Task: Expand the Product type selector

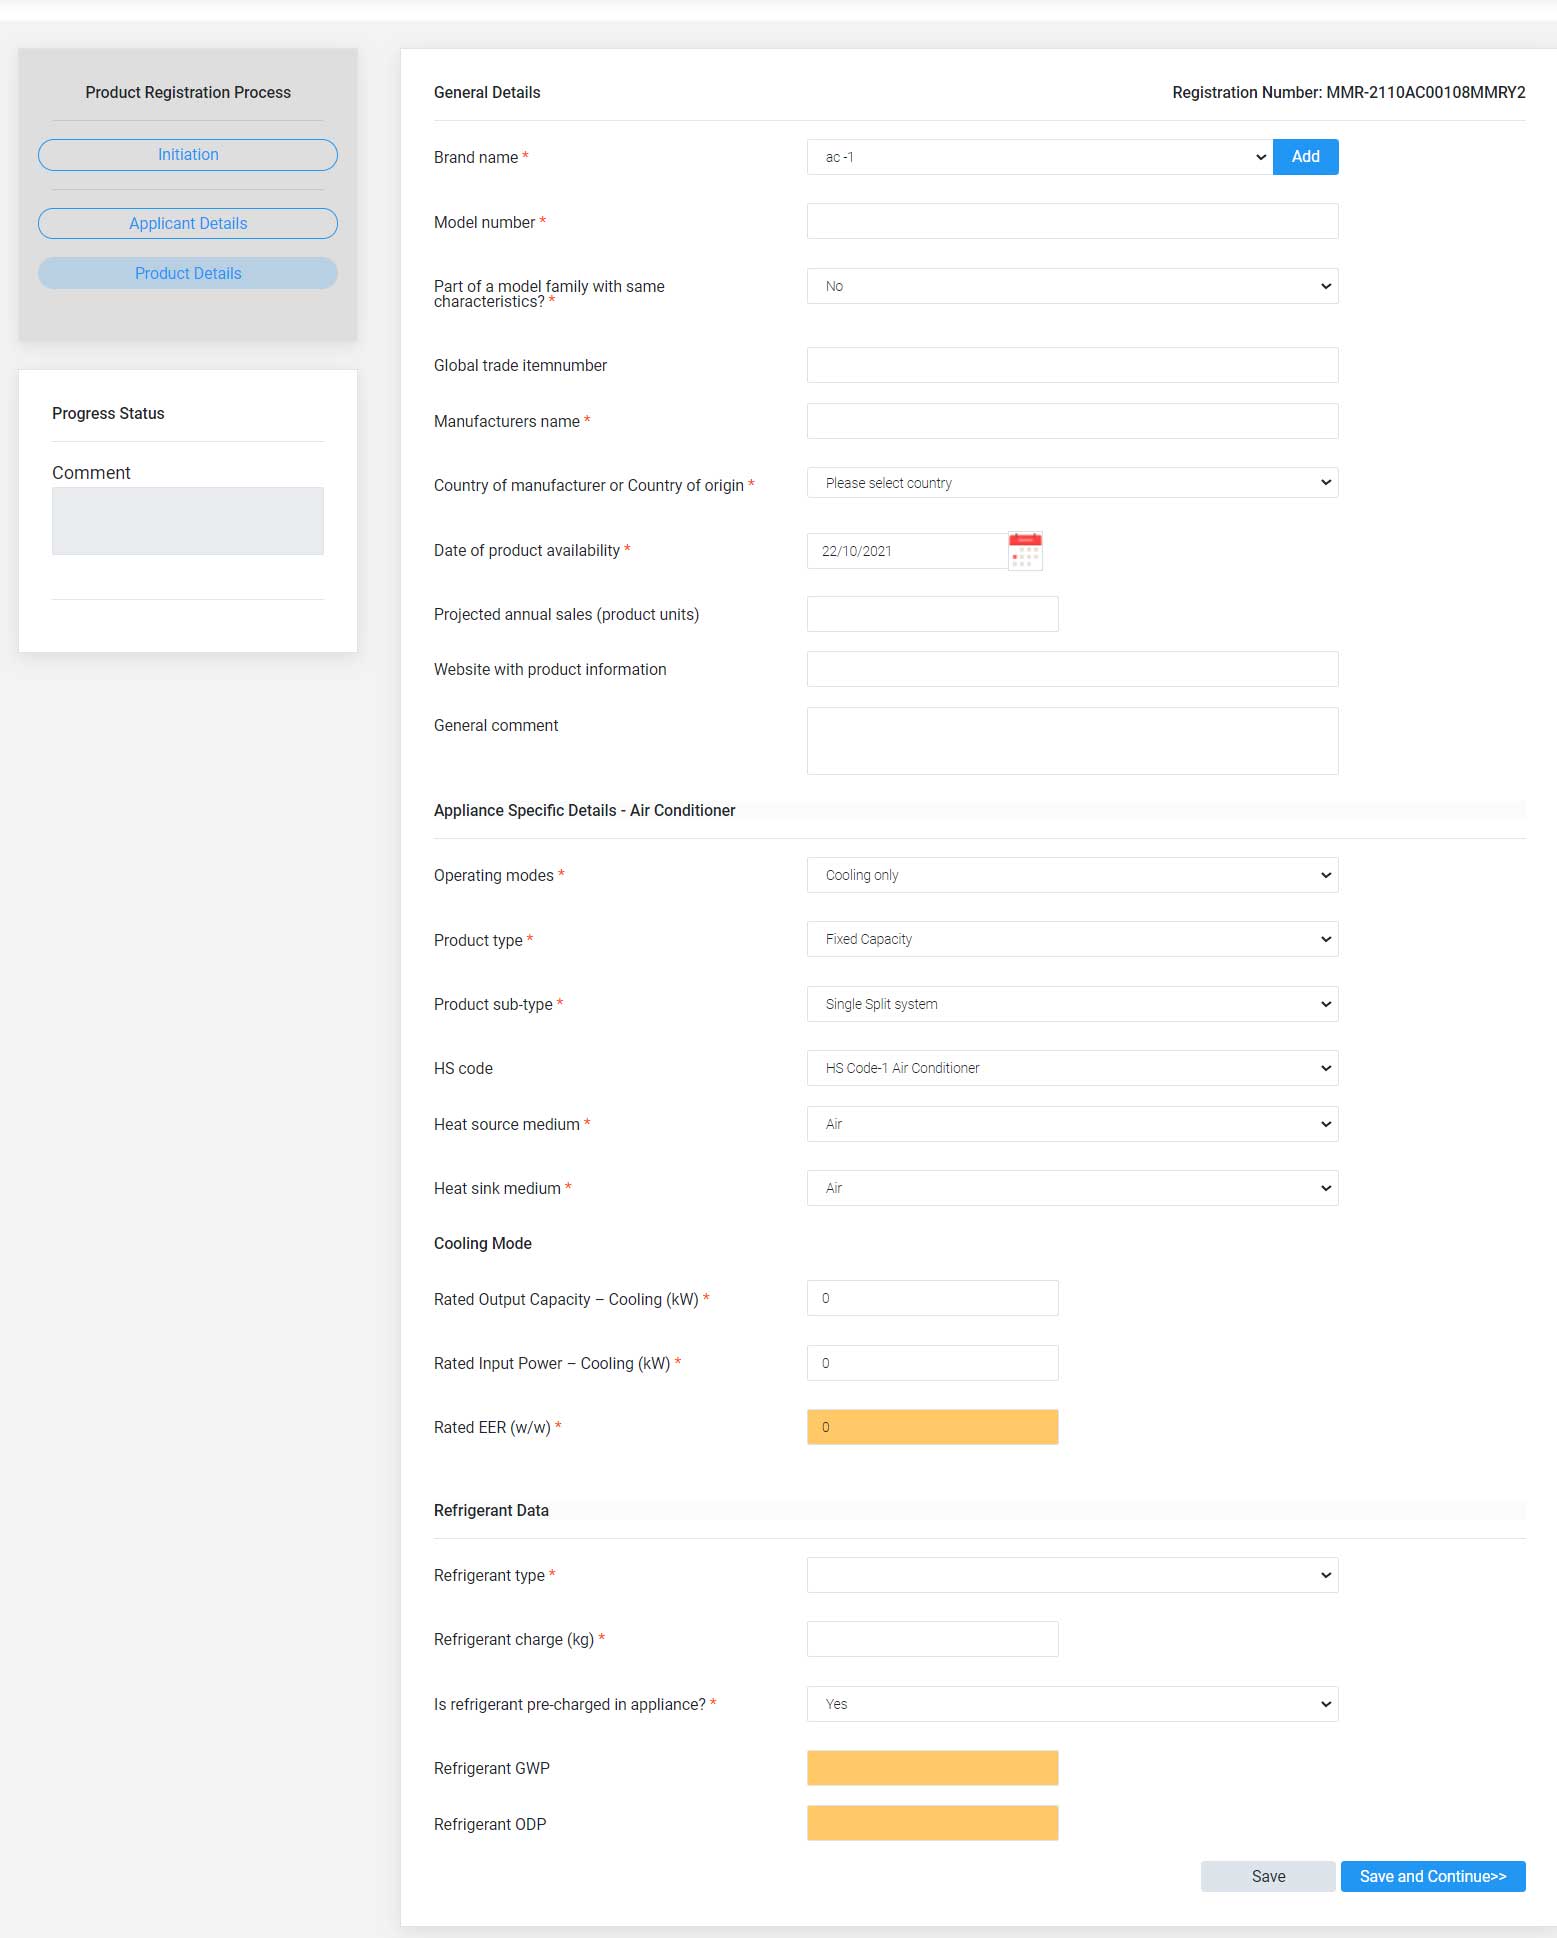Action: click(x=1072, y=939)
